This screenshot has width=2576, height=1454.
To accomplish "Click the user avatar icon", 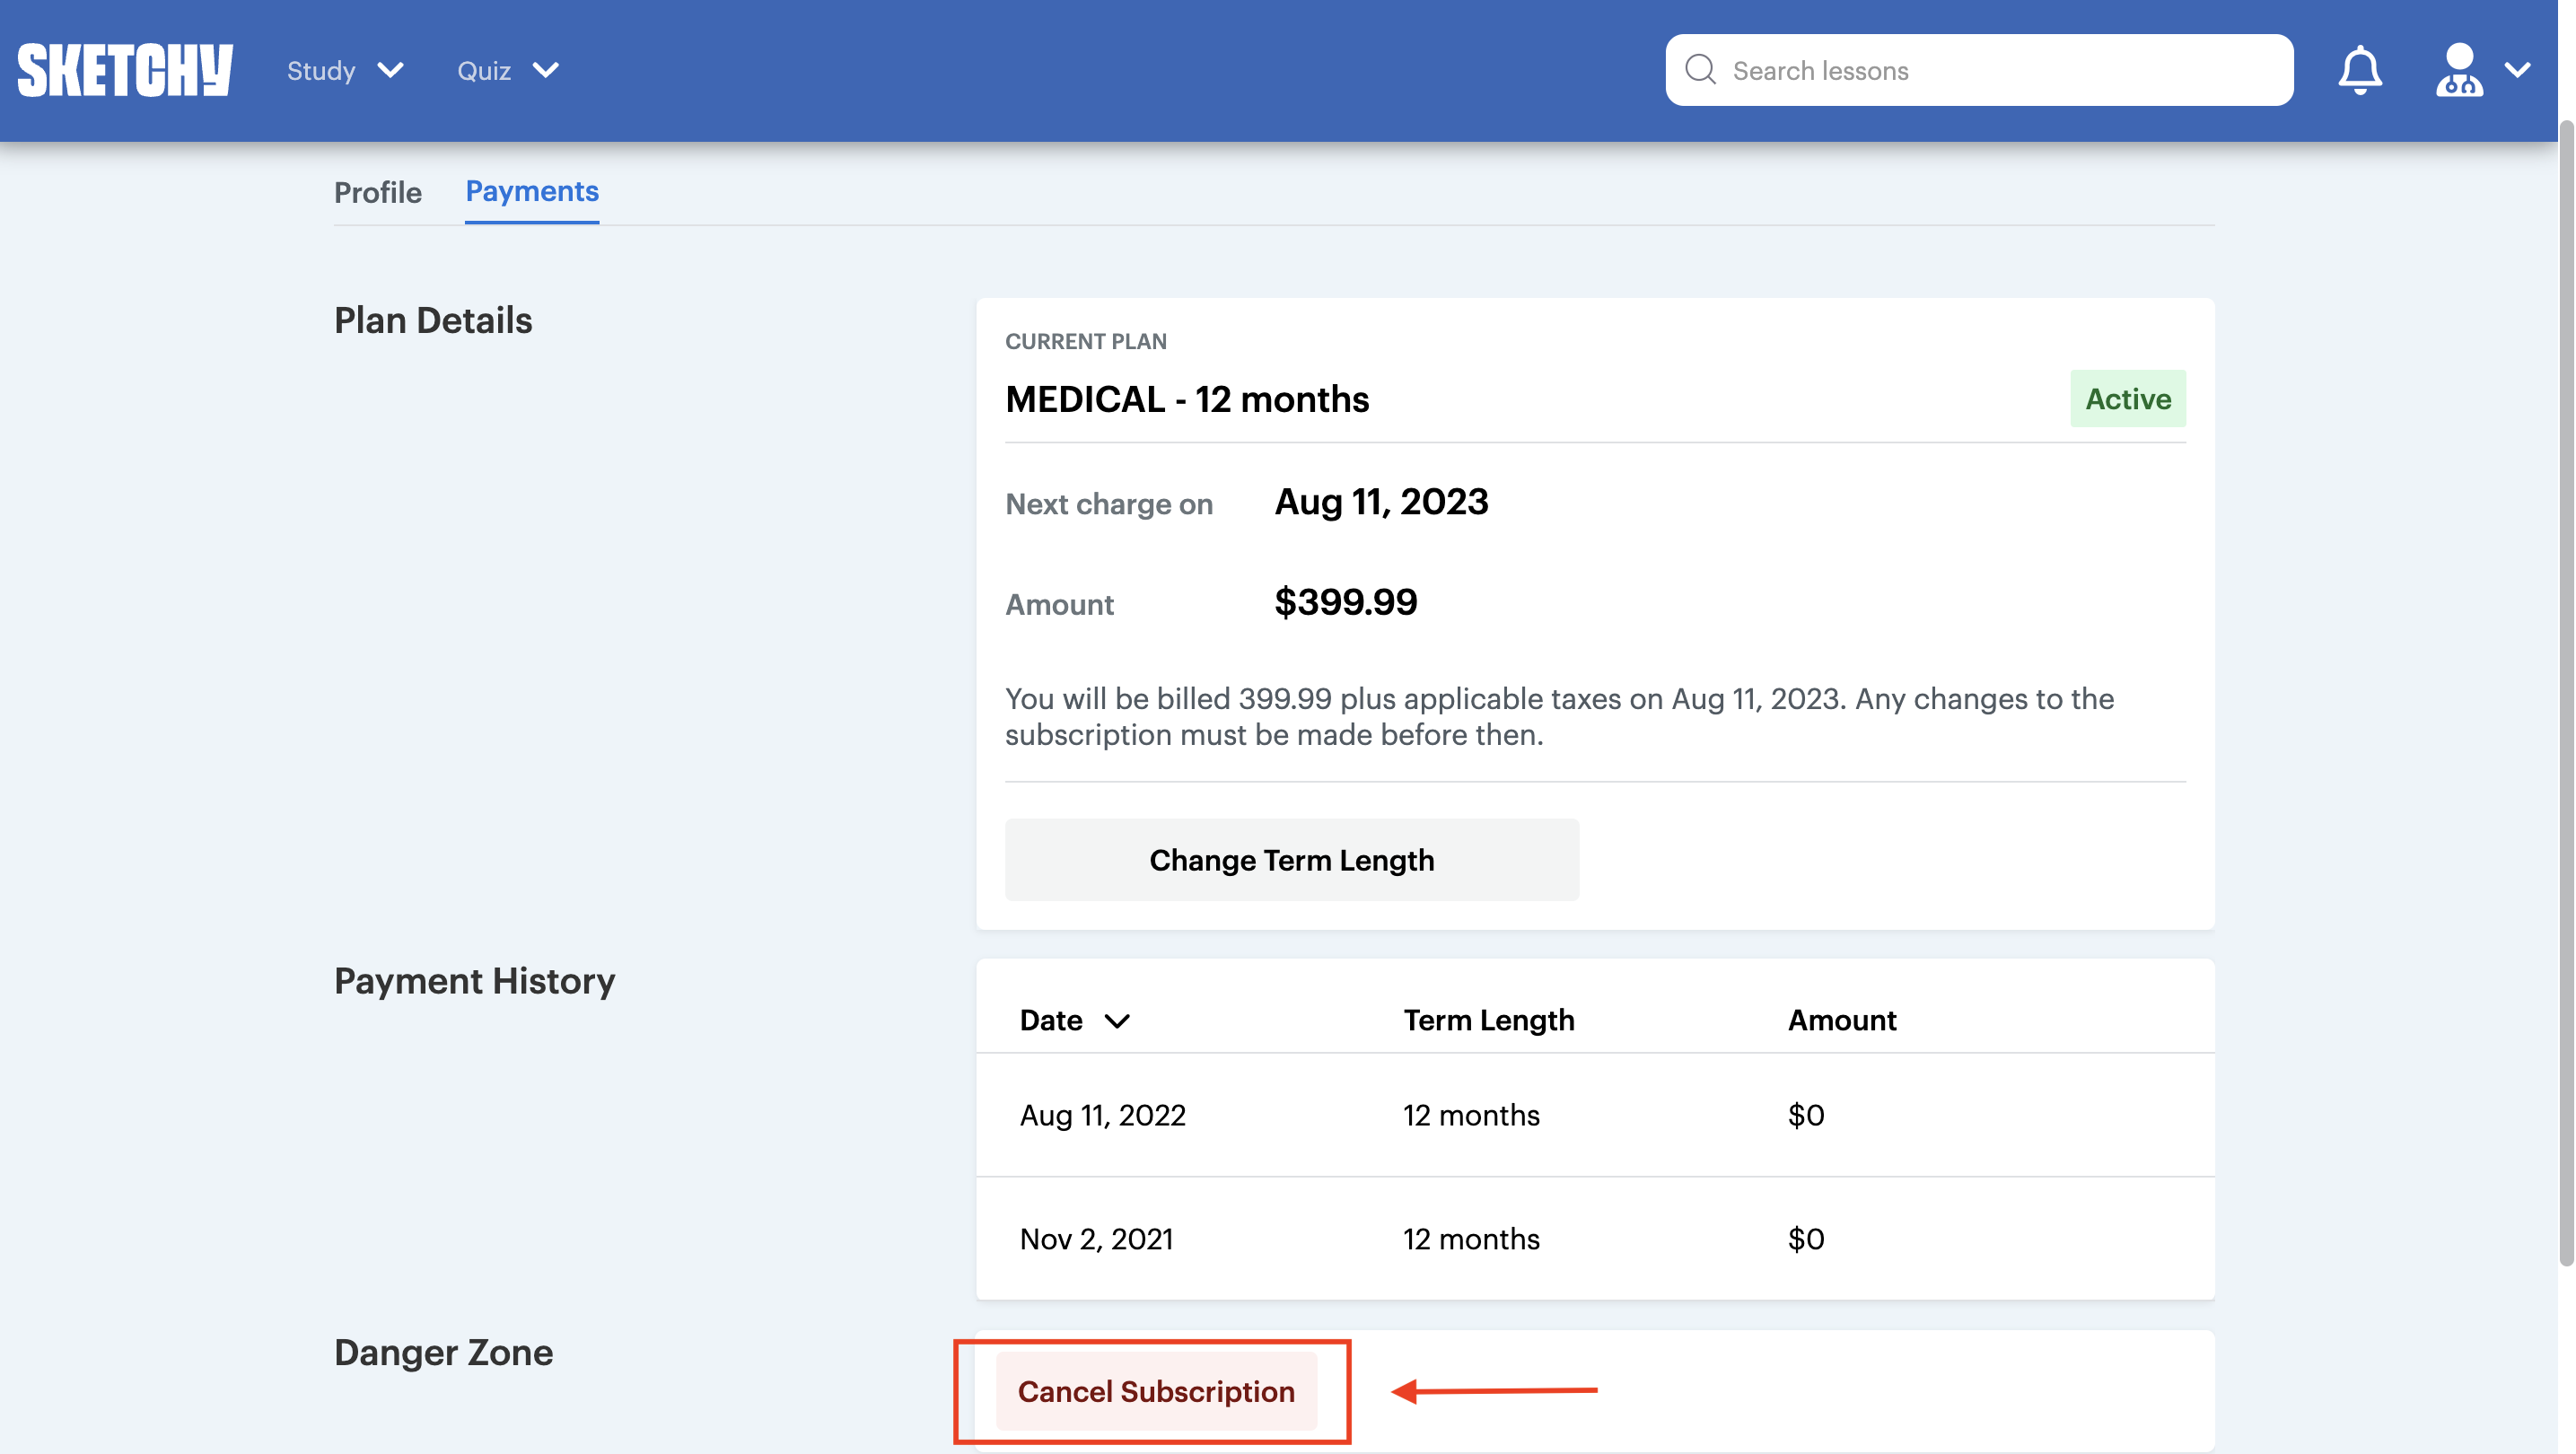I will (2458, 70).
